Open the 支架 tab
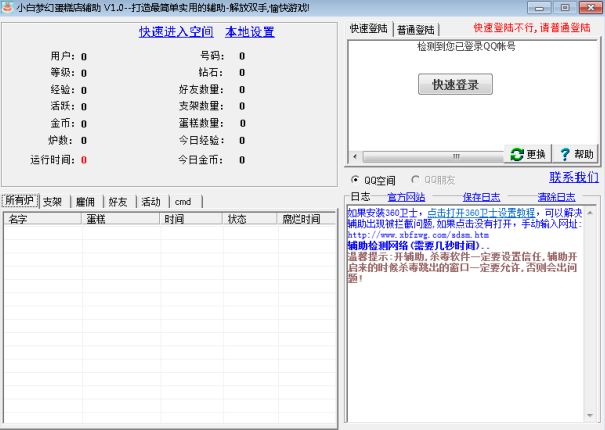This screenshot has width=605, height=430. point(54,202)
